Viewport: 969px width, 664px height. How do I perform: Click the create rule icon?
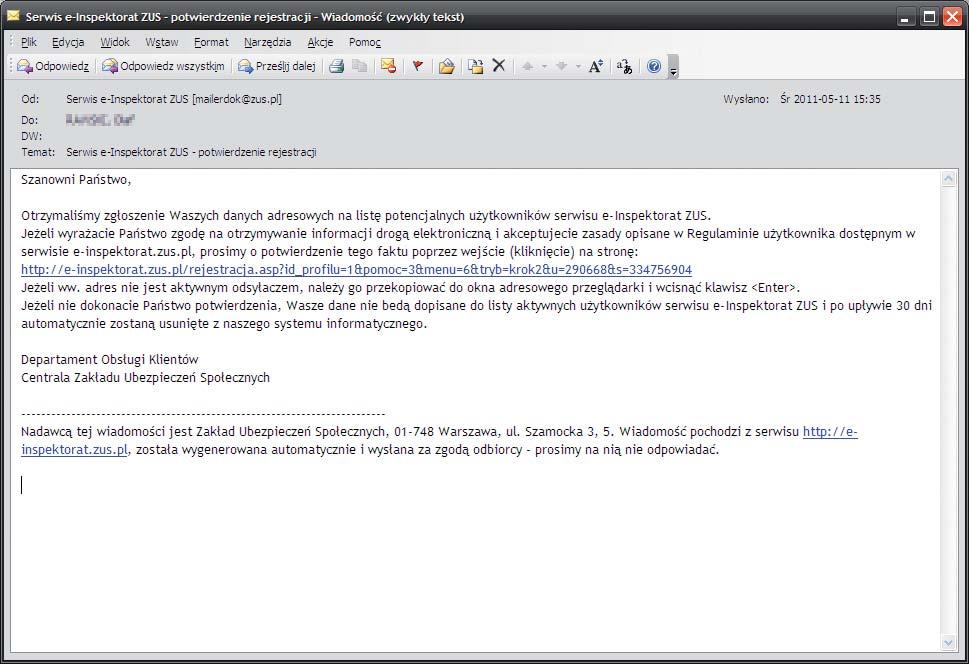click(475, 66)
